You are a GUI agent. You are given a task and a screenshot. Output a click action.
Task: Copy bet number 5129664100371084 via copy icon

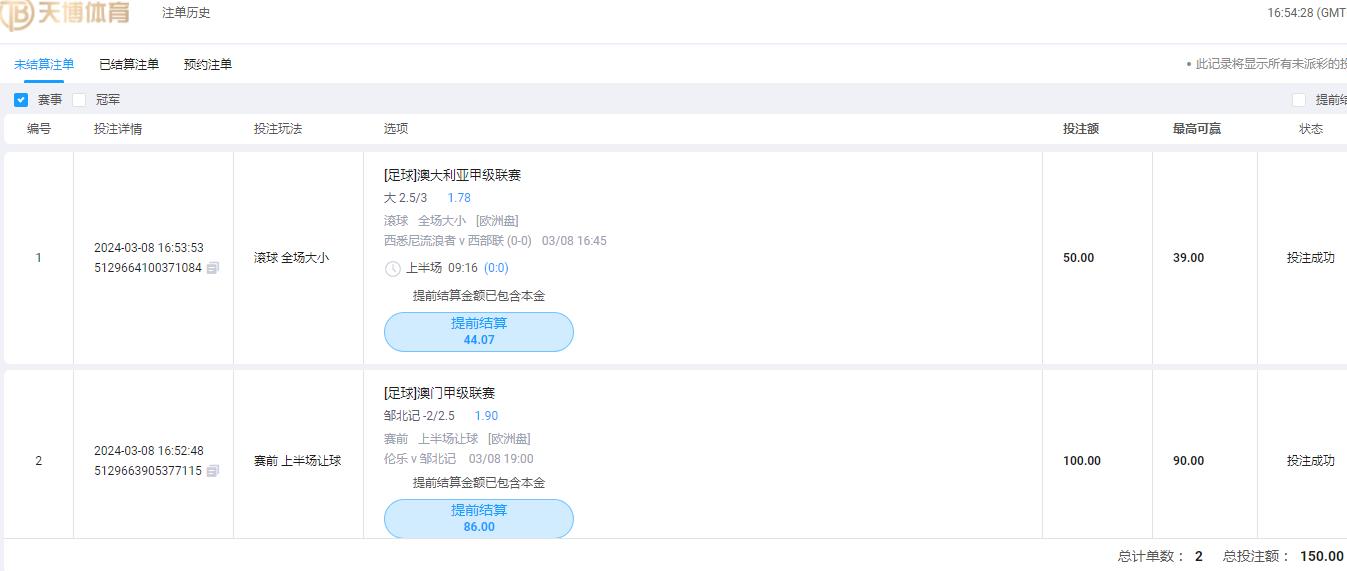click(213, 268)
